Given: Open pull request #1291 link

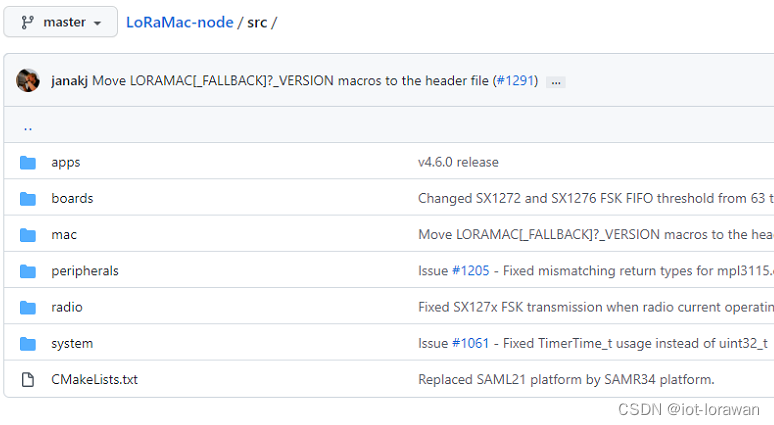Looking at the screenshot, I should [x=515, y=81].
